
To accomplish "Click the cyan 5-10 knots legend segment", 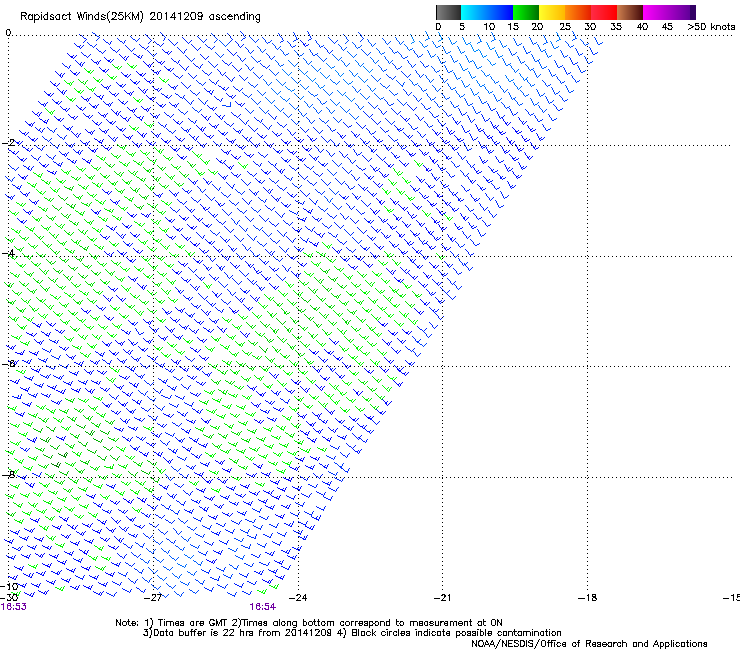I will coord(474,12).
